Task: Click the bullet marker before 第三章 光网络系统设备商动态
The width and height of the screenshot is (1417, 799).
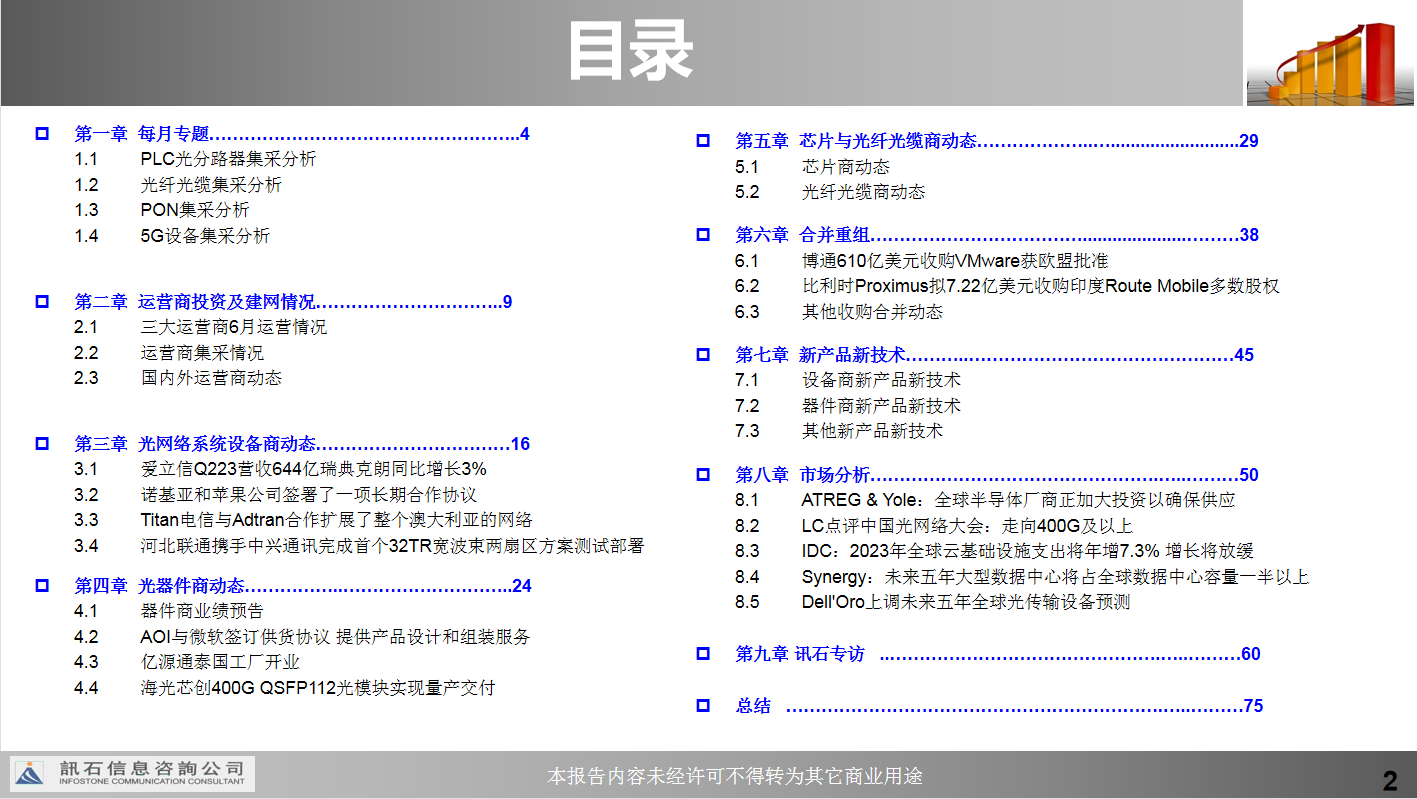Action: (42, 444)
